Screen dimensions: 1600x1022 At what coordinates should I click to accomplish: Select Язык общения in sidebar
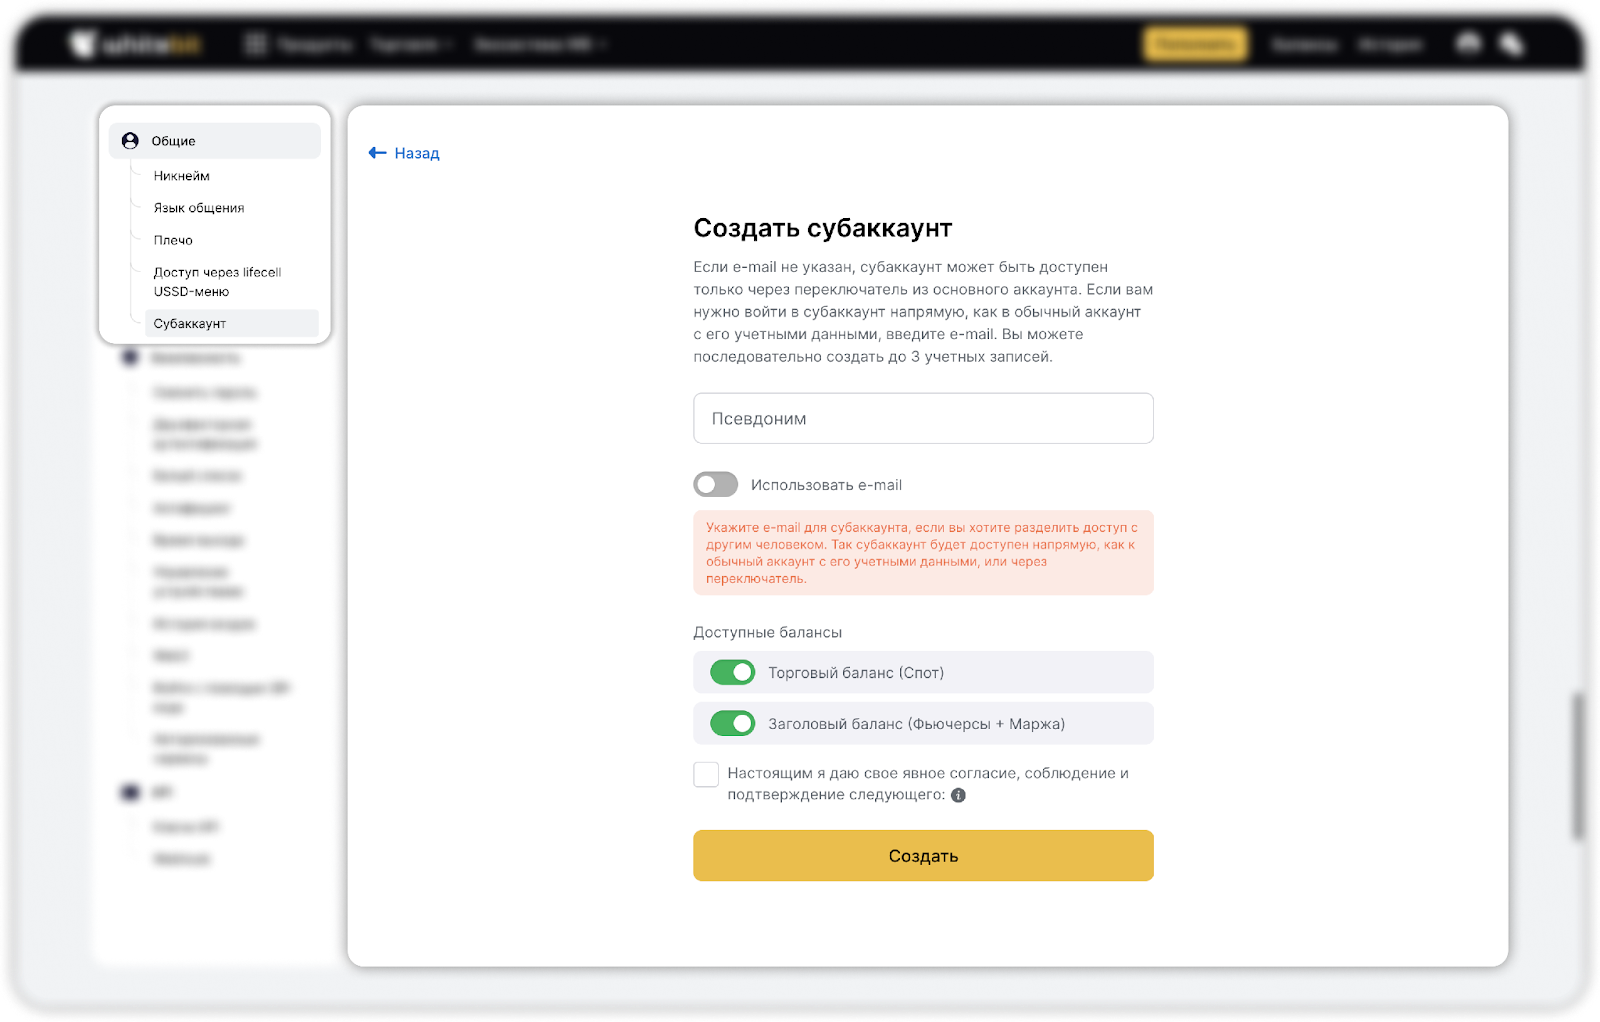pos(199,208)
